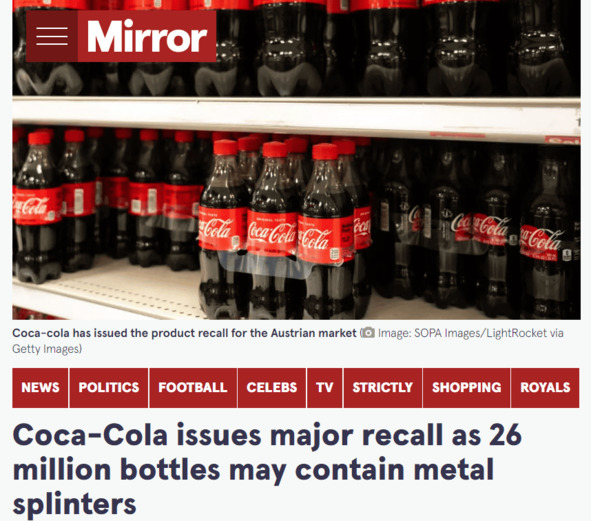Click the word splinters in headline
This screenshot has height=521, width=591.
[x=74, y=504]
